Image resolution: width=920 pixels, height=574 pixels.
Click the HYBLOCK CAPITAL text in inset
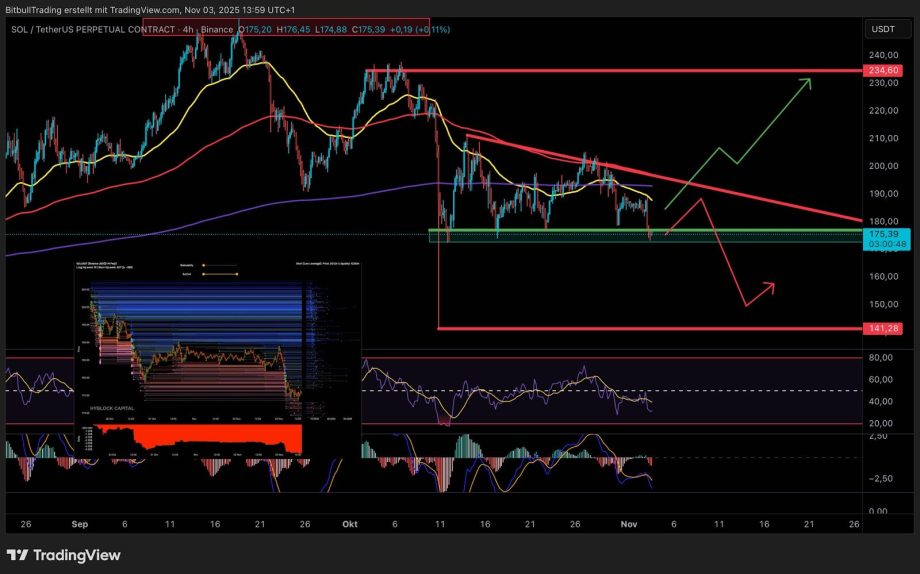point(111,408)
